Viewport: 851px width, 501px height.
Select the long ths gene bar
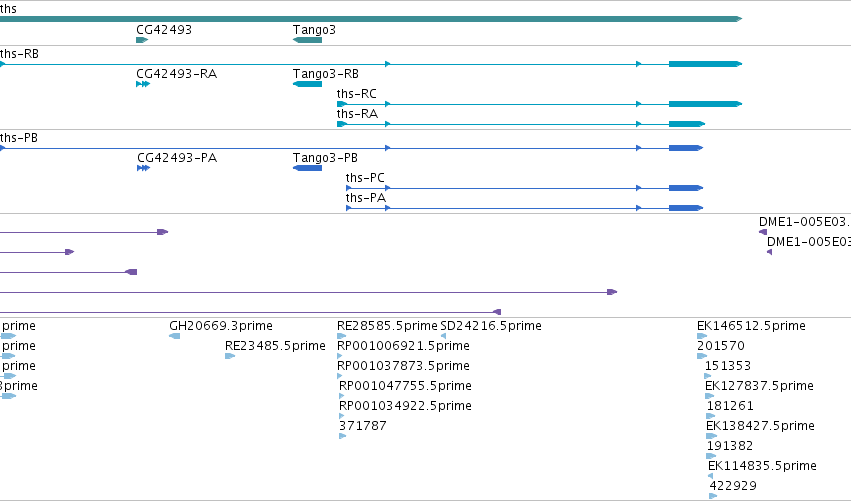click(371, 19)
